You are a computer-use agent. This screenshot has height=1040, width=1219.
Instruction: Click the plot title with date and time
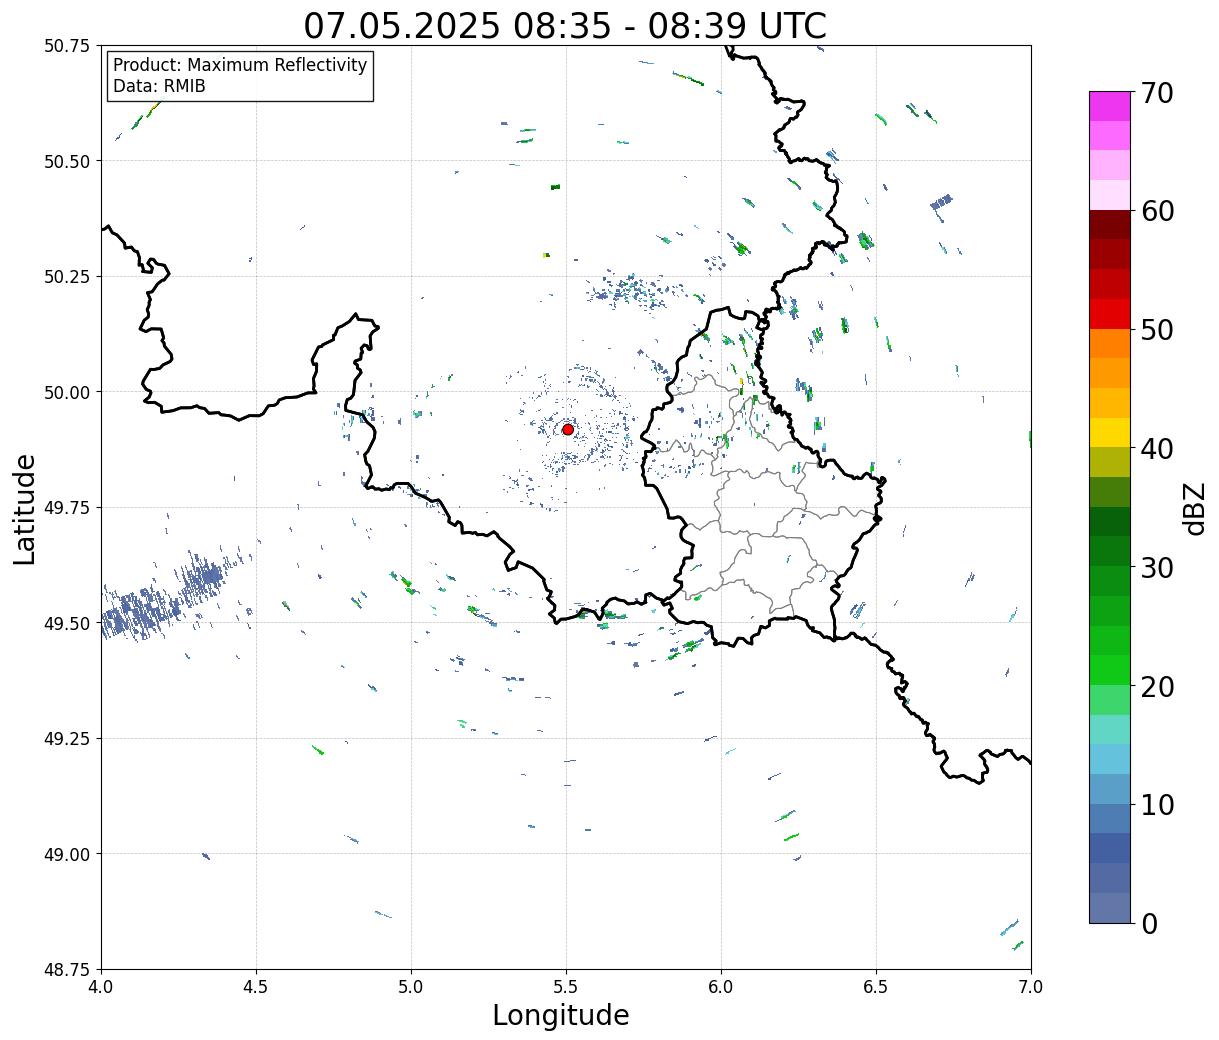click(565, 26)
